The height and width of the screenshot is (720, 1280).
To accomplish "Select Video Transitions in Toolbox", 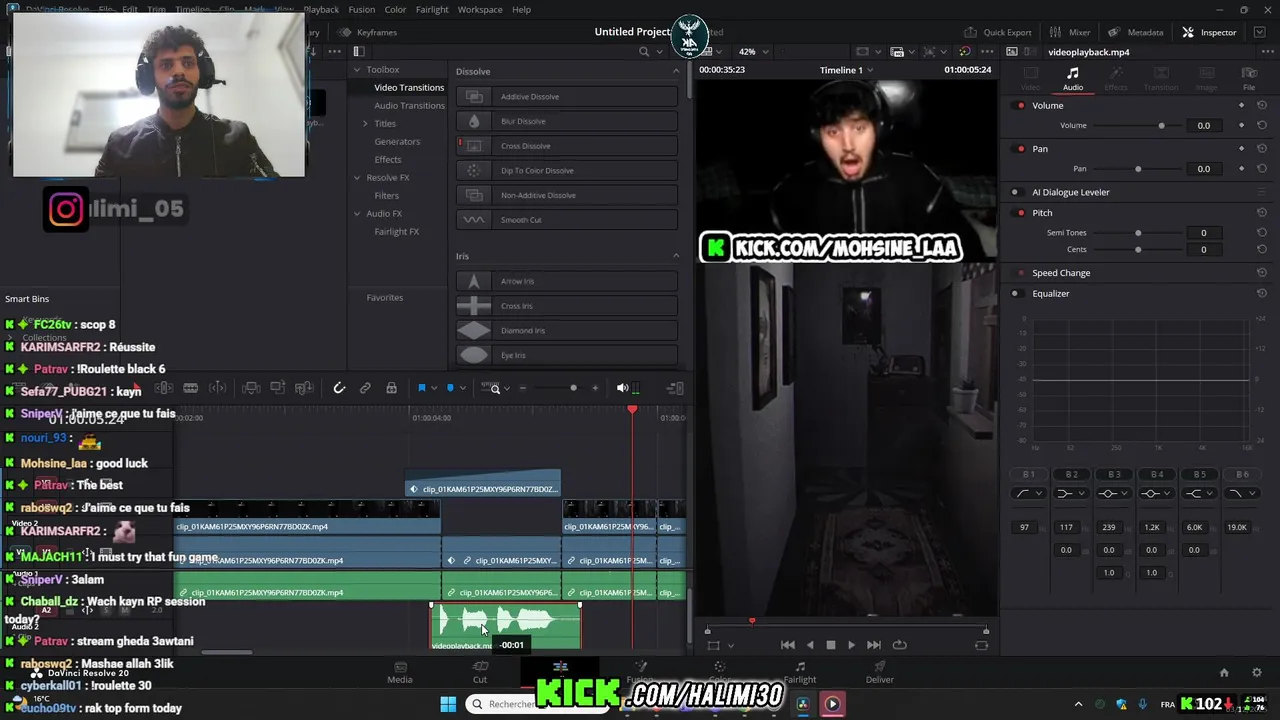I will tap(409, 88).
